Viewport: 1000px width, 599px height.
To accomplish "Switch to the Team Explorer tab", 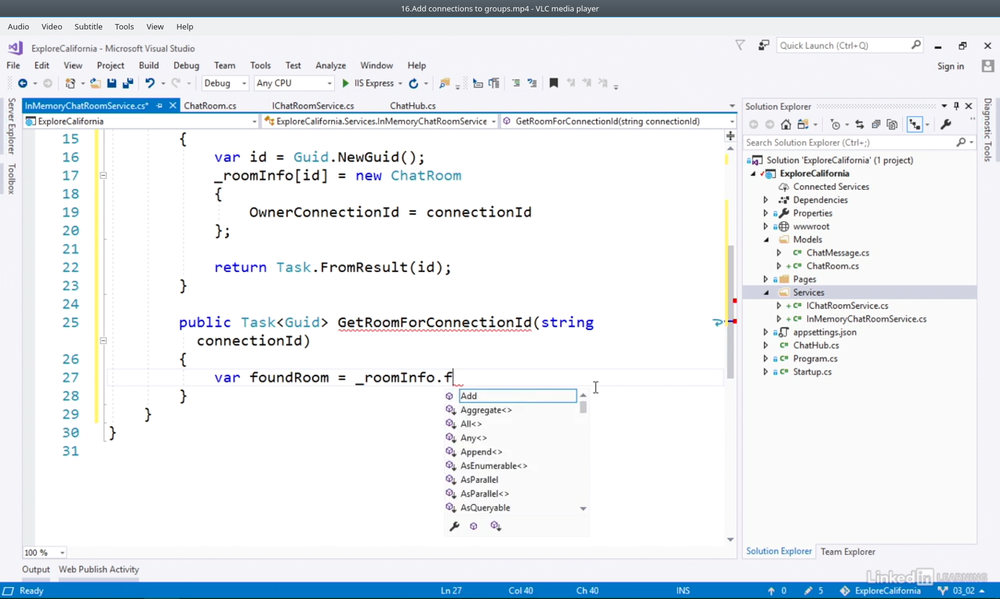I will [x=848, y=552].
